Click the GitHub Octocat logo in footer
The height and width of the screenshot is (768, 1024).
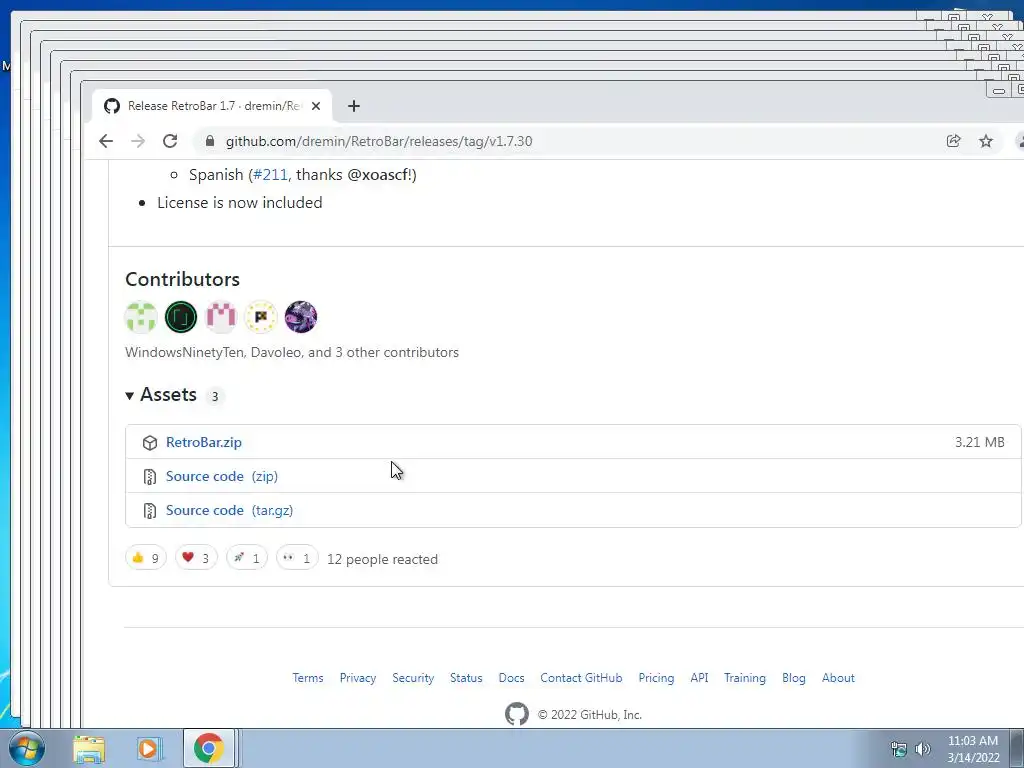click(517, 714)
